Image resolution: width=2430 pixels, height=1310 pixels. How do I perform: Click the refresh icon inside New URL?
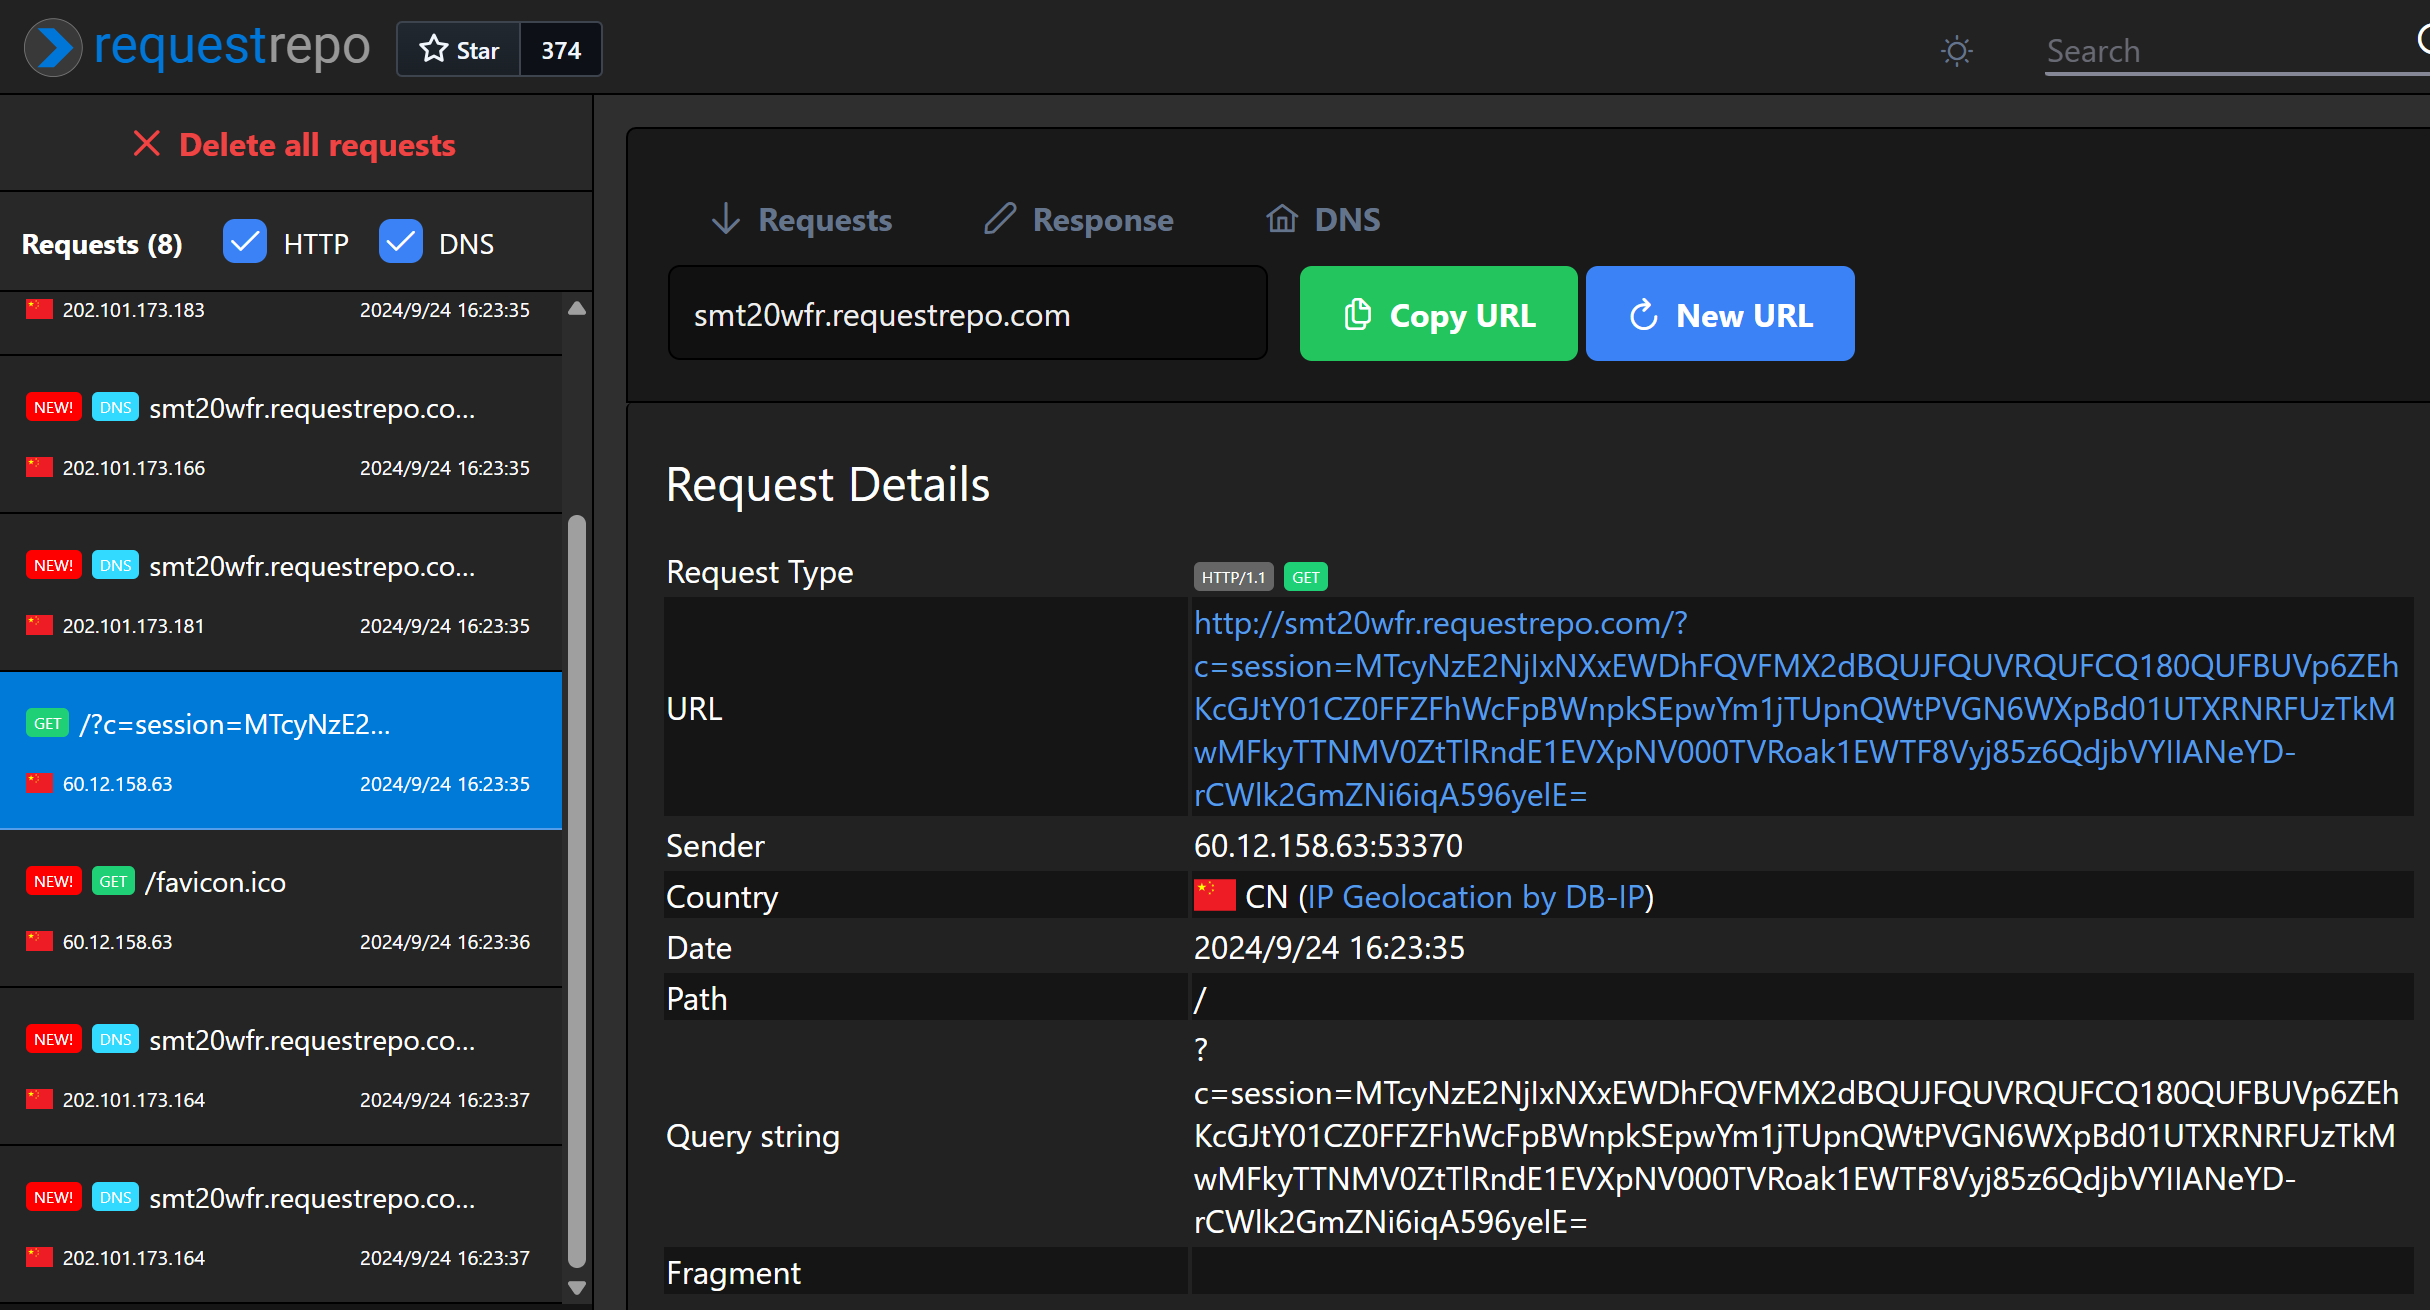point(1644,315)
